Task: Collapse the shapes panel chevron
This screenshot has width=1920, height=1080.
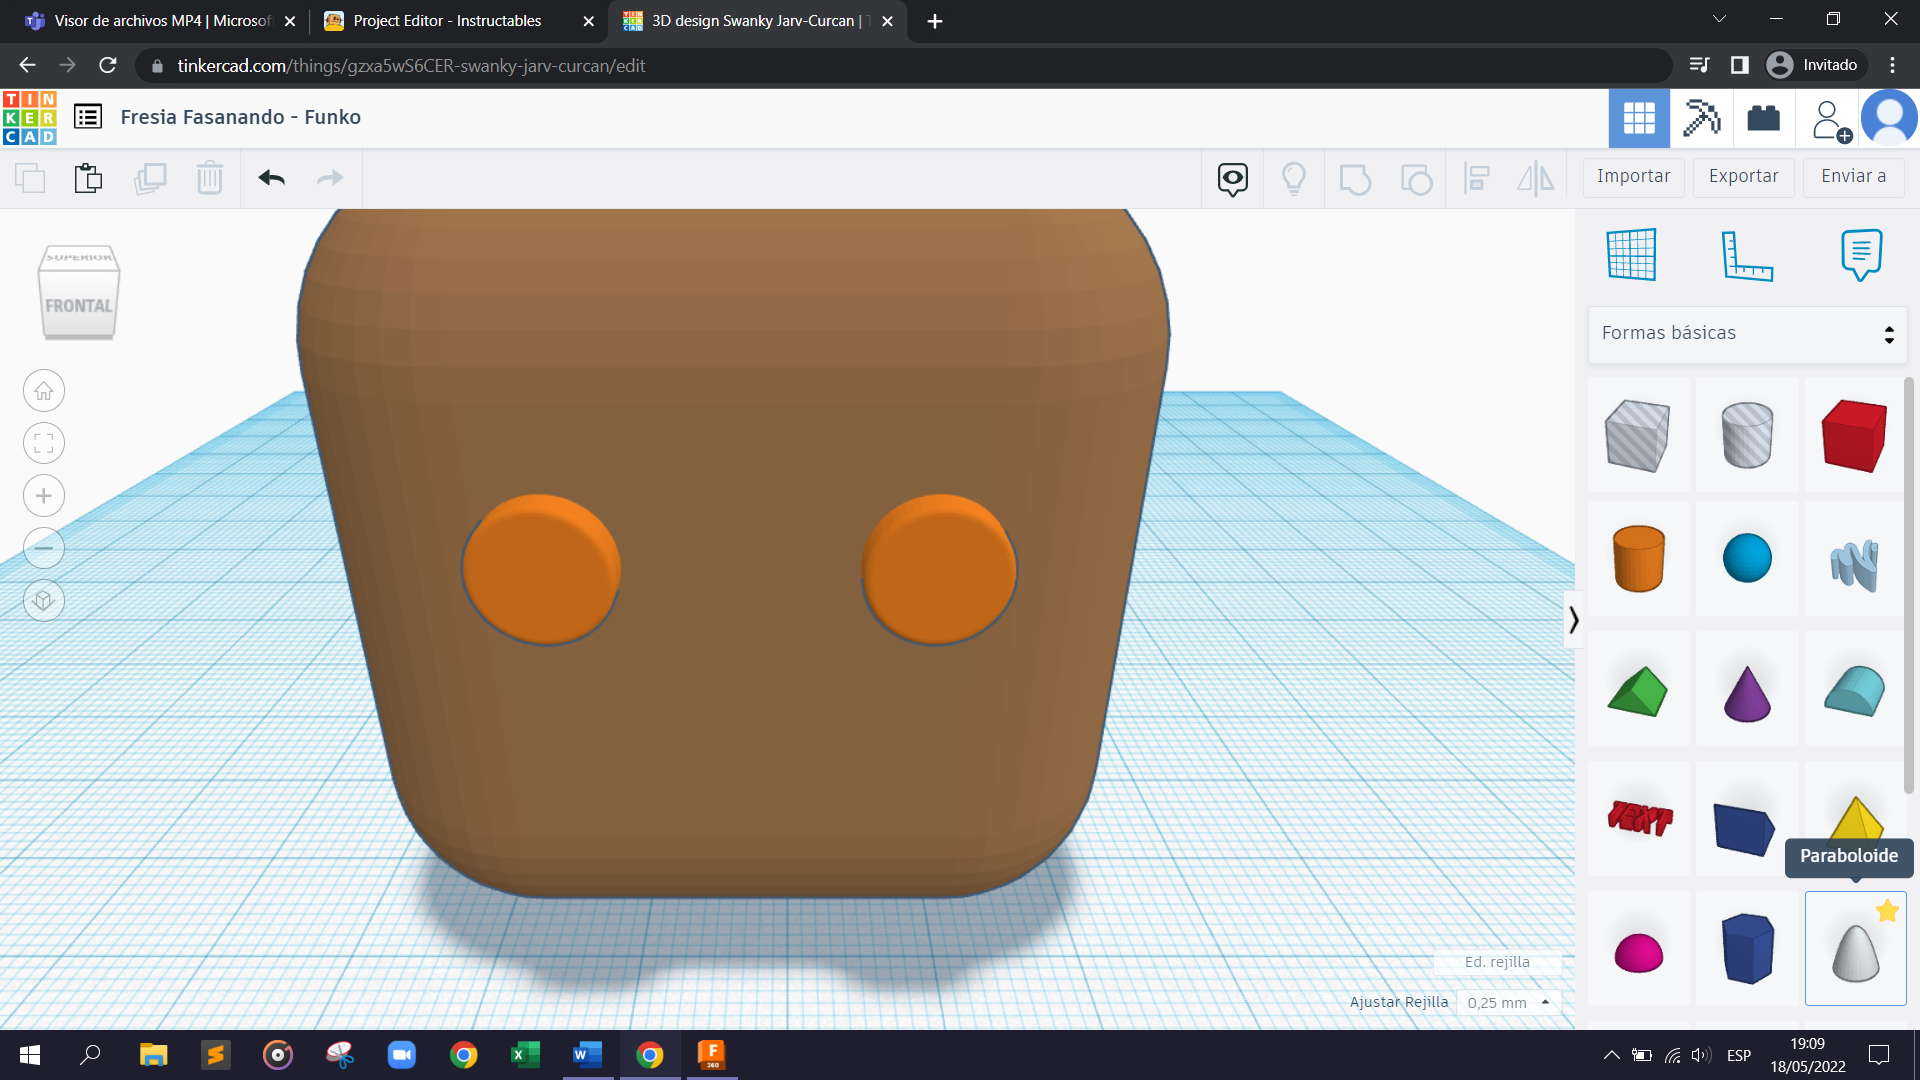Action: (x=1573, y=620)
